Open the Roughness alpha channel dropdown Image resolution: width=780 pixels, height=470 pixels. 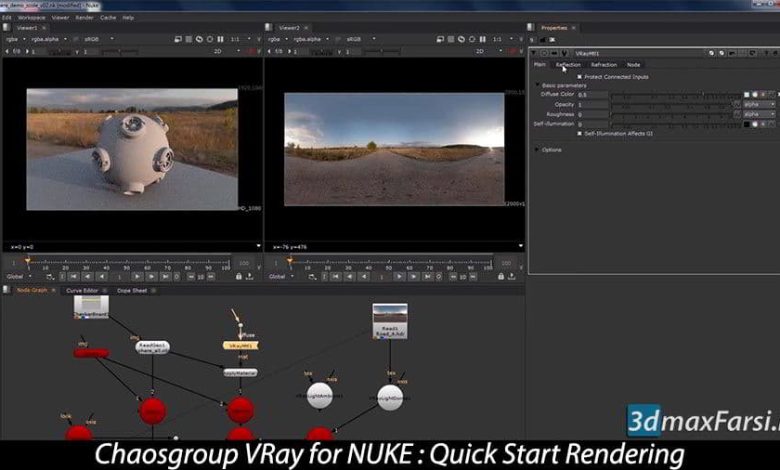click(x=759, y=114)
